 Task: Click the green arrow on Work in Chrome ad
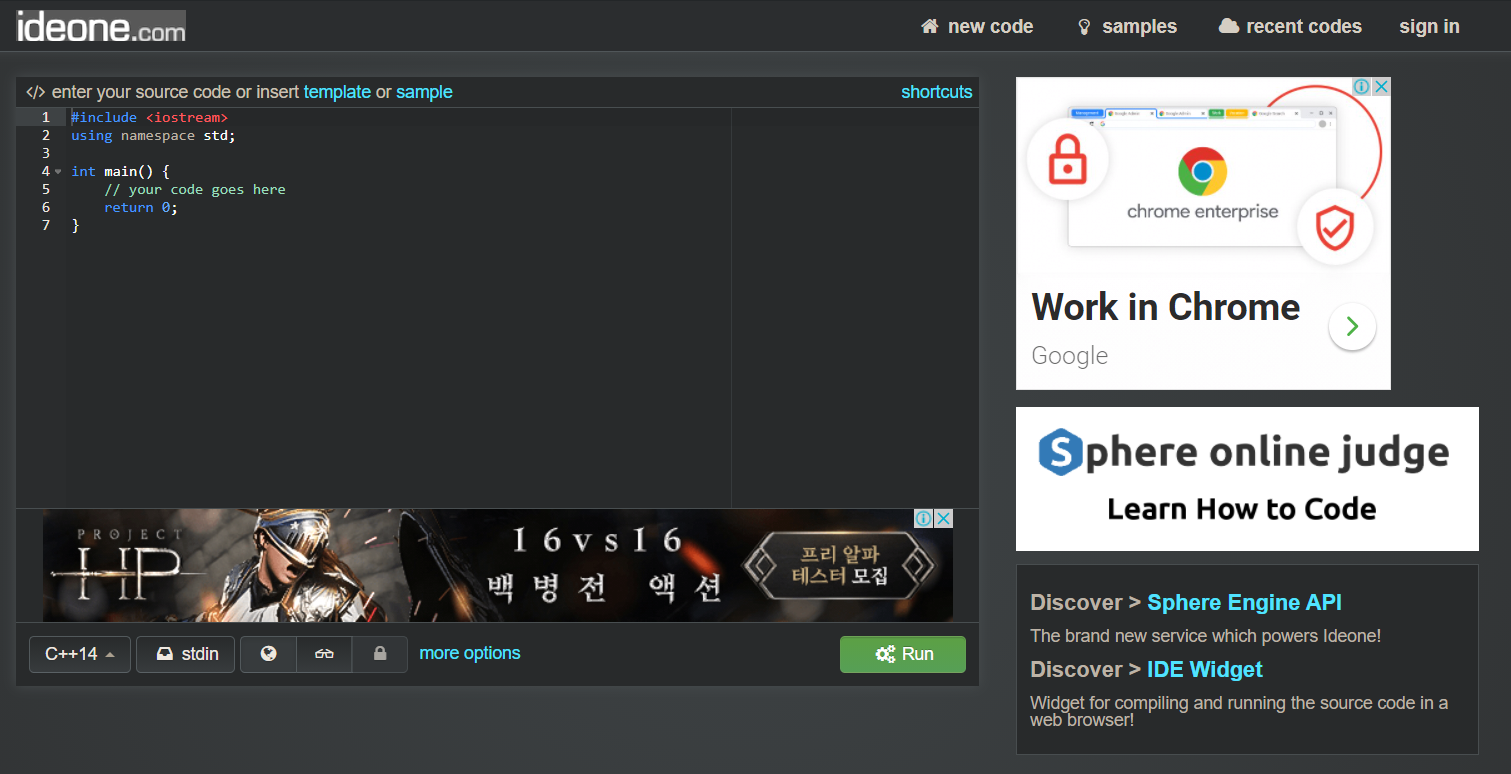point(1352,326)
